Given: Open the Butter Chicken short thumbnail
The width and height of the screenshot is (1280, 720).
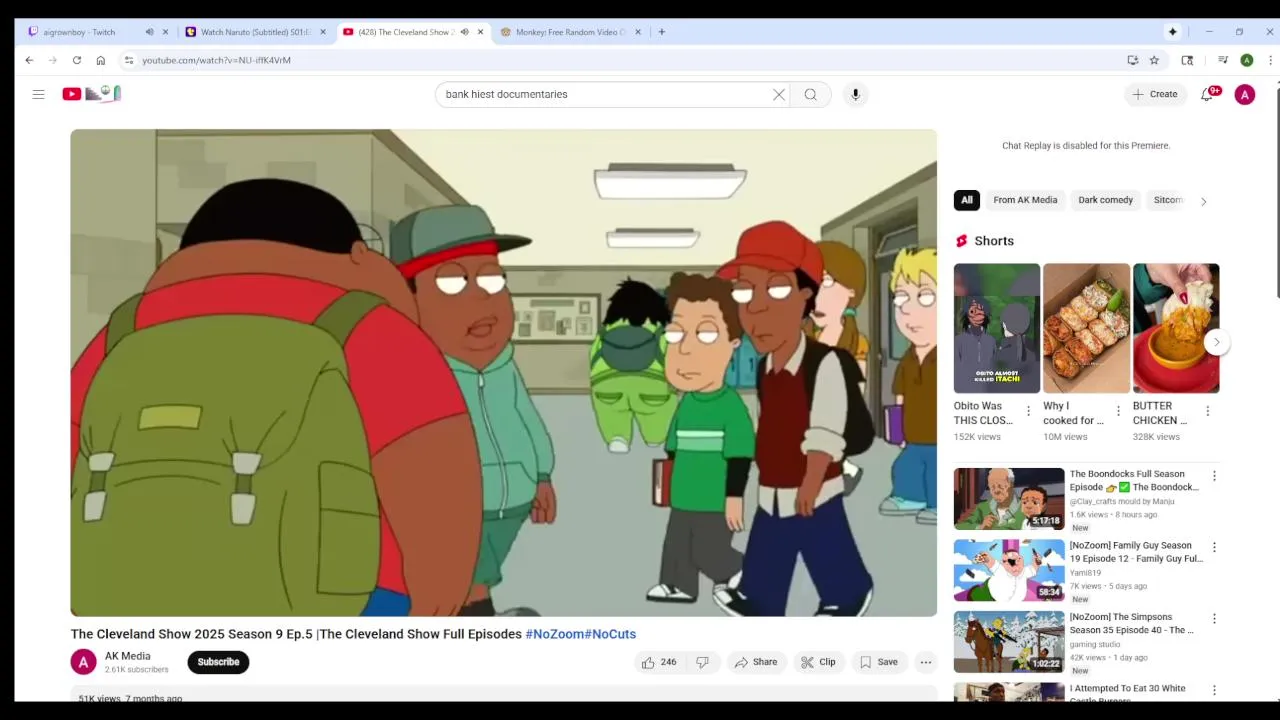Looking at the screenshot, I should [1176, 328].
